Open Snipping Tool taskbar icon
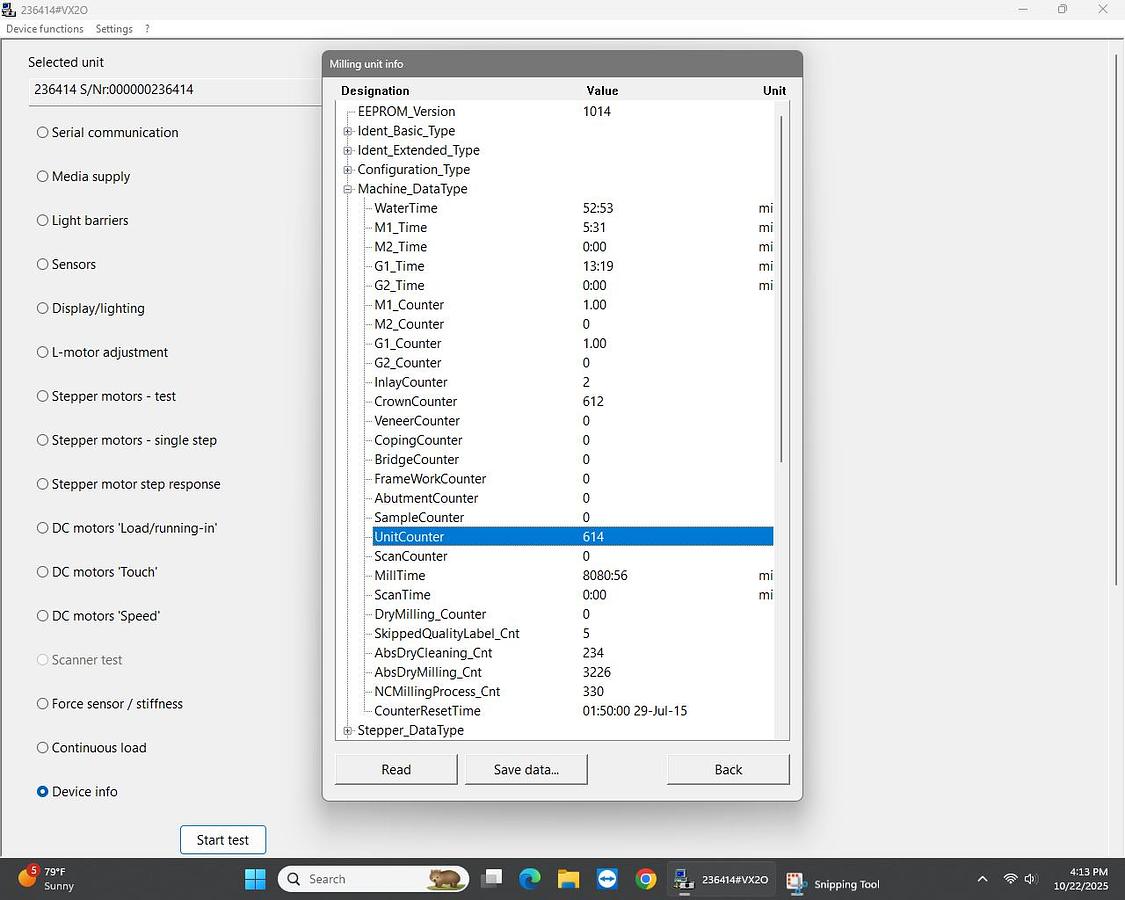This screenshot has height=900, width=1125. tap(795, 880)
